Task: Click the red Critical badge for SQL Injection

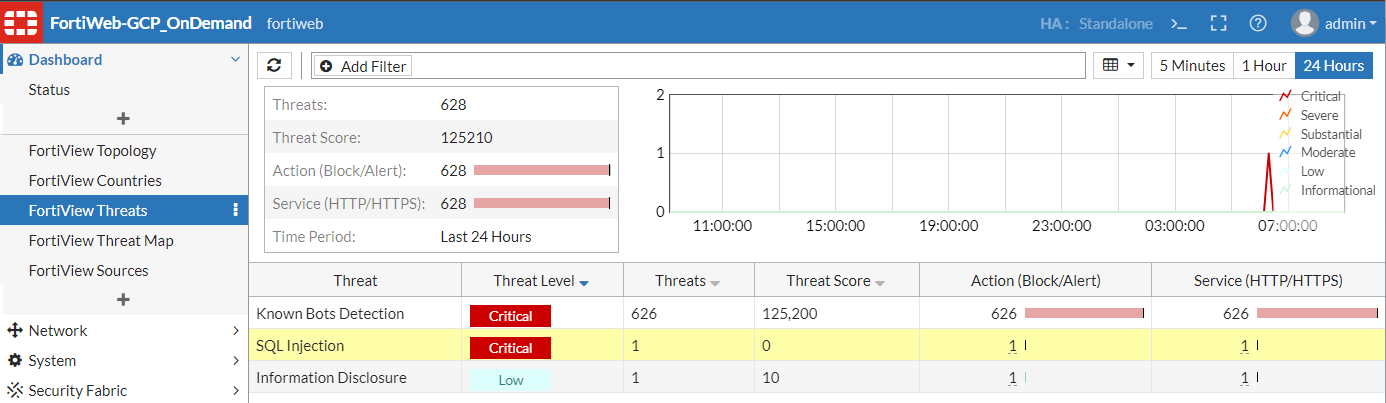Action: pos(510,348)
